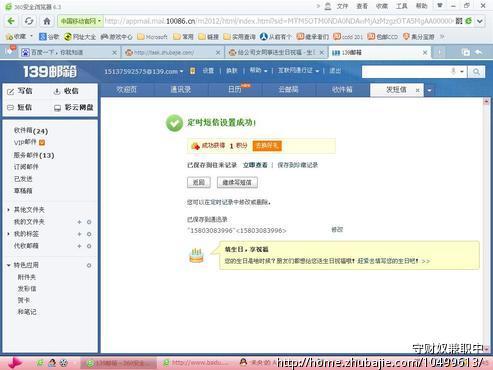Viewport: 493px width, 370px height.
Task: Add account via 代收邮箱 plus icon
Action: click(79, 246)
